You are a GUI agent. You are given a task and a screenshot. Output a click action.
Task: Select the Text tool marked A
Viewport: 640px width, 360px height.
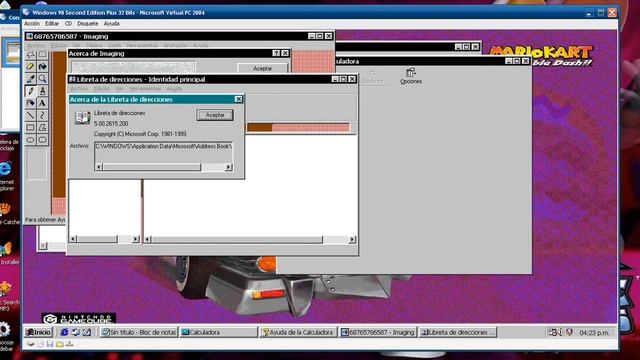tap(42, 103)
